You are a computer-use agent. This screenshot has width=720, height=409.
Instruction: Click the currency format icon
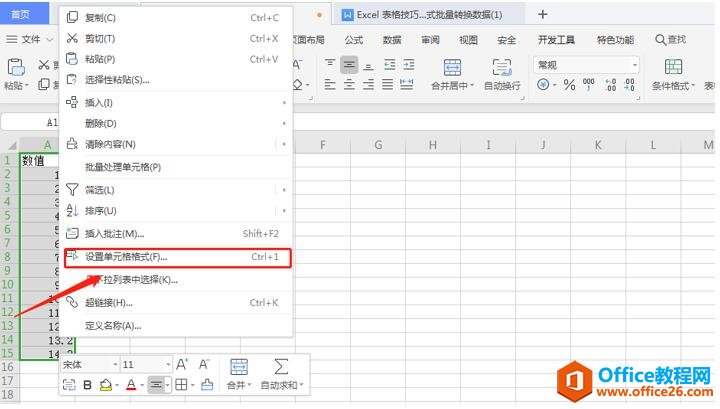point(543,84)
